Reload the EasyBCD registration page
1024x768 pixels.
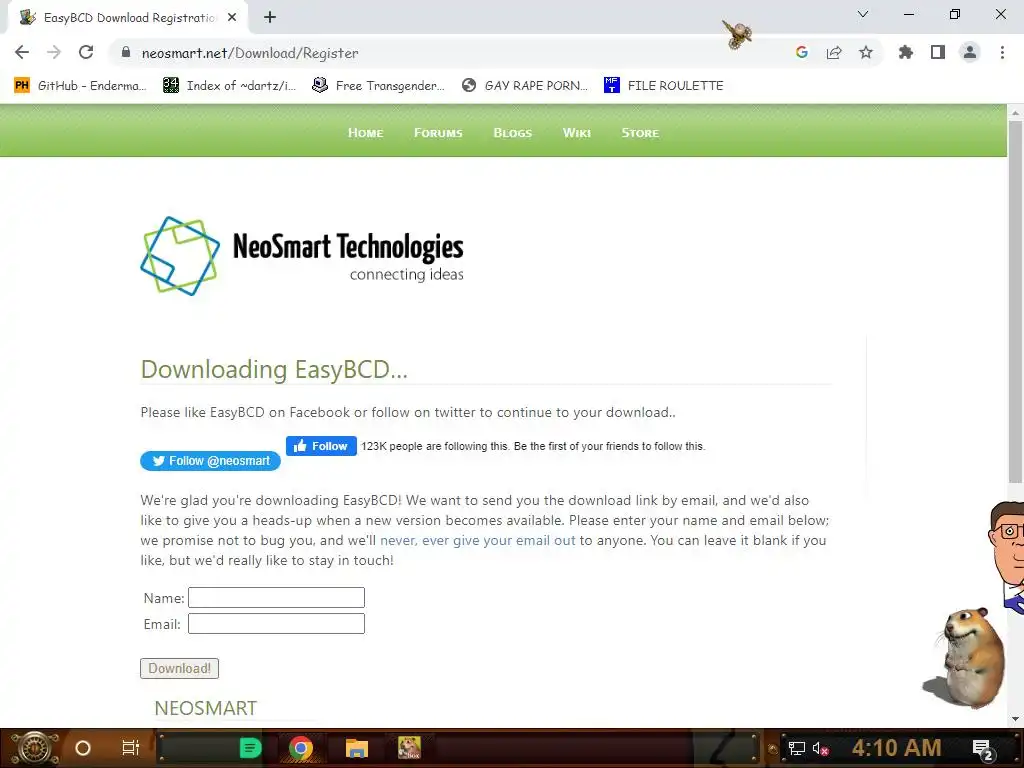pyautogui.click(x=86, y=52)
